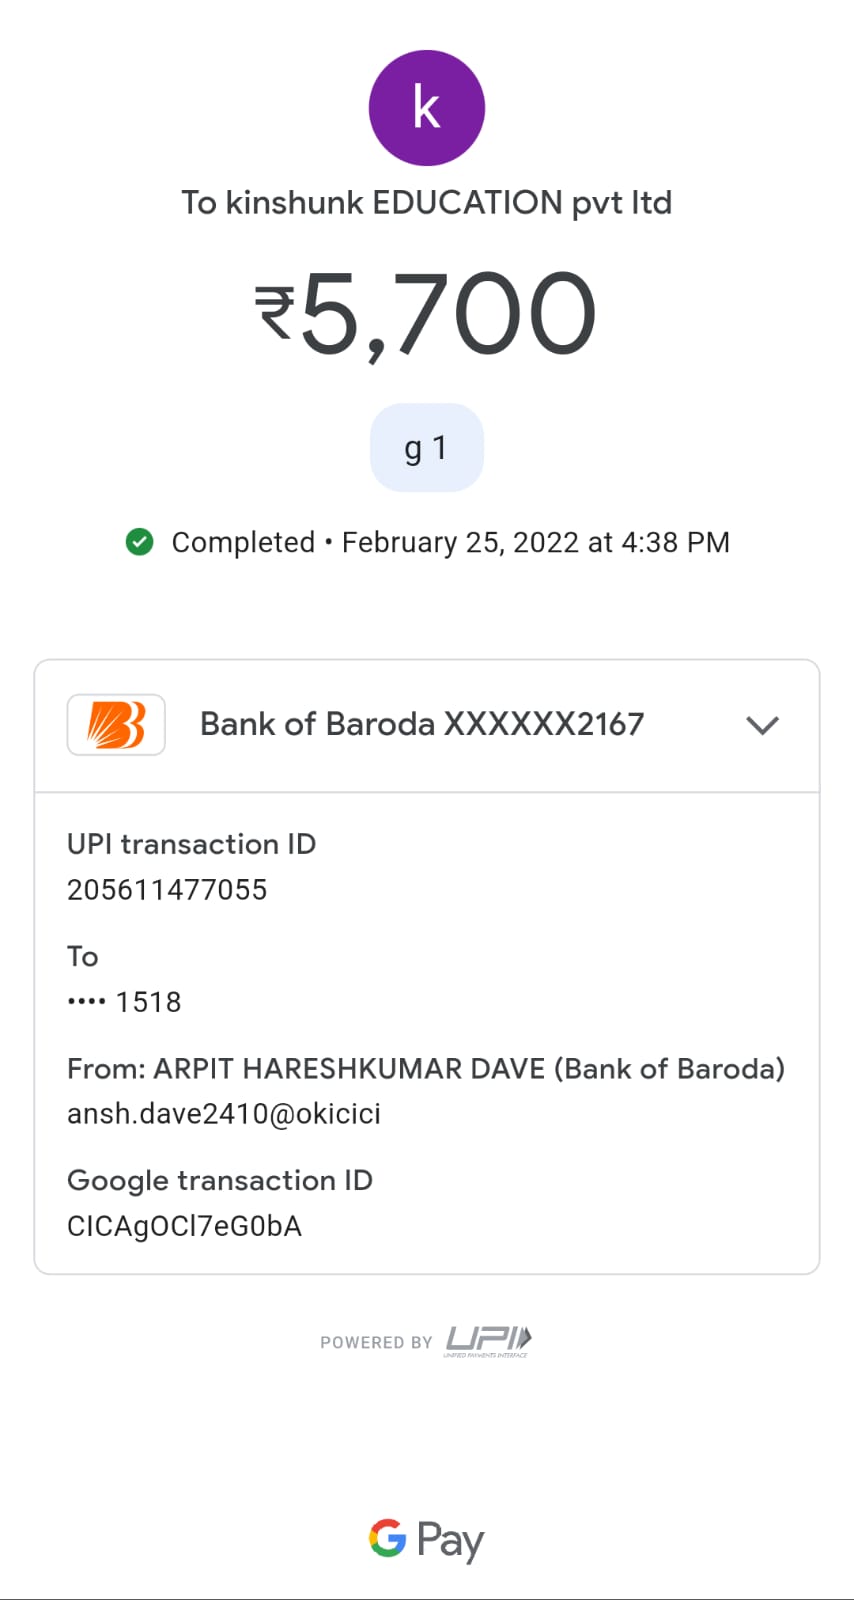Viewport: 854px width, 1600px height.
Task: Expand bank account details with chevron
Action: [x=762, y=725]
